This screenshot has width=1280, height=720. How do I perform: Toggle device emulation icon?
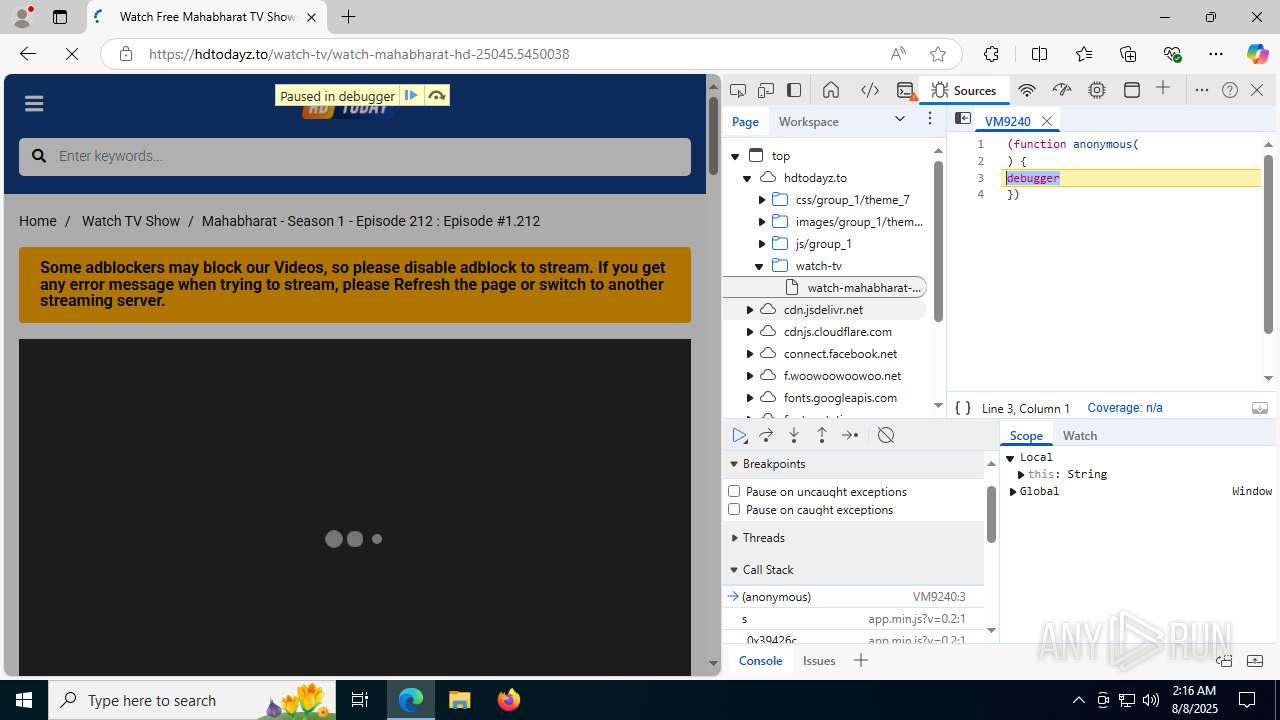point(766,90)
